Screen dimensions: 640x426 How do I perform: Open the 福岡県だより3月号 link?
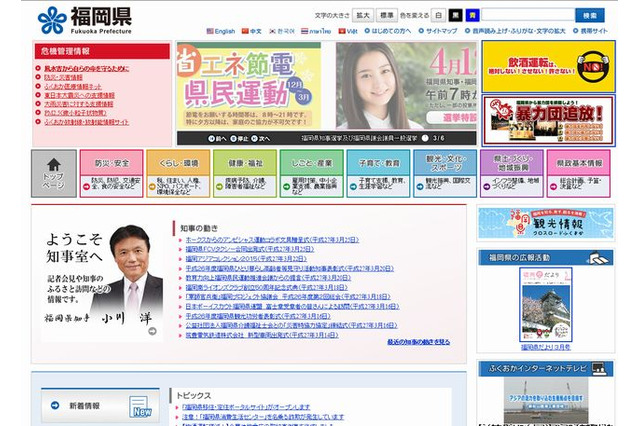pos(546,347)
